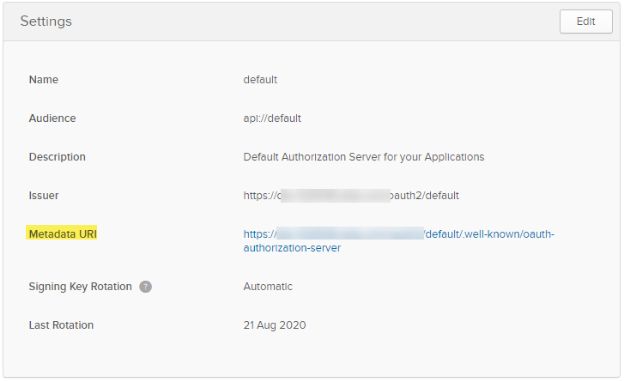Click the blurred portion of Metadata URI link
Viewport: 624px width, 381px height.
[x=350, y=234]
